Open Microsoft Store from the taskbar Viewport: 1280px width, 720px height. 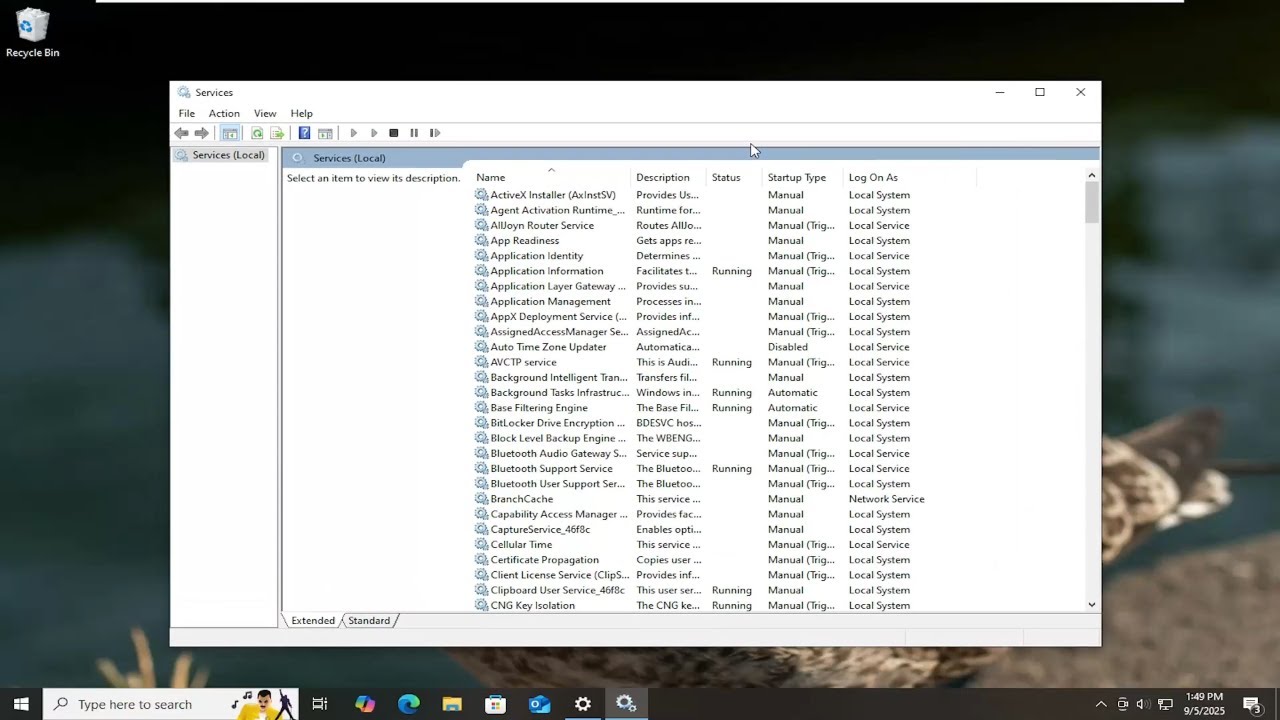[495, 704]
